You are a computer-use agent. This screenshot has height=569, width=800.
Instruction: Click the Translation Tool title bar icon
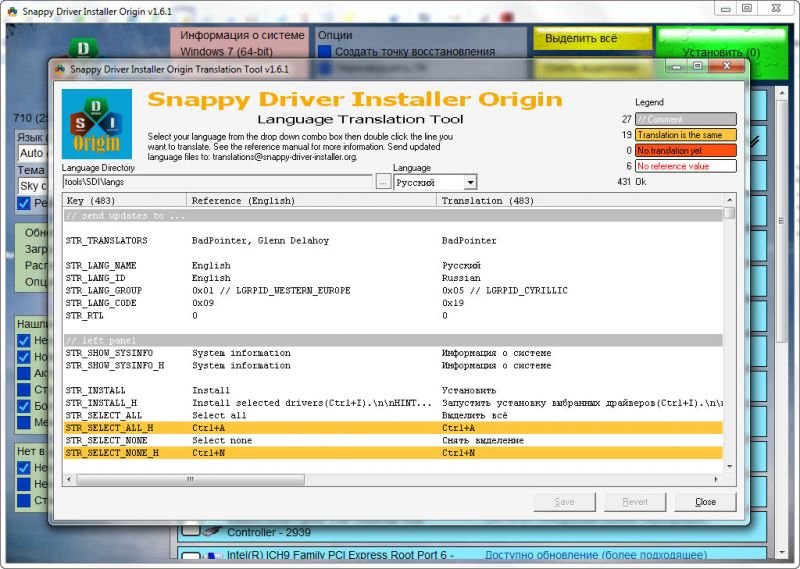[60, 69]
